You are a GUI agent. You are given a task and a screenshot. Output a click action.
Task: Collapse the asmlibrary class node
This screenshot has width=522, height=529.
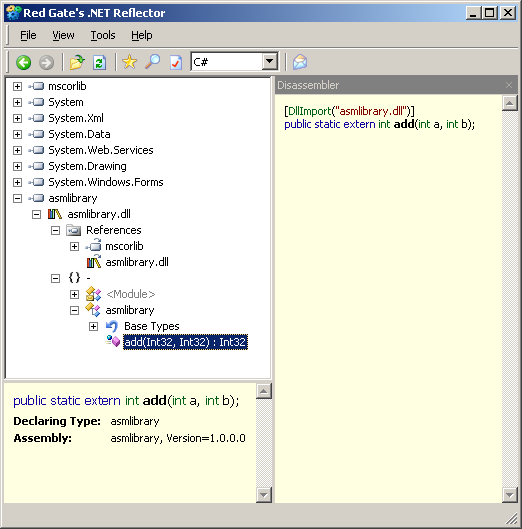[x=74, y=310]
